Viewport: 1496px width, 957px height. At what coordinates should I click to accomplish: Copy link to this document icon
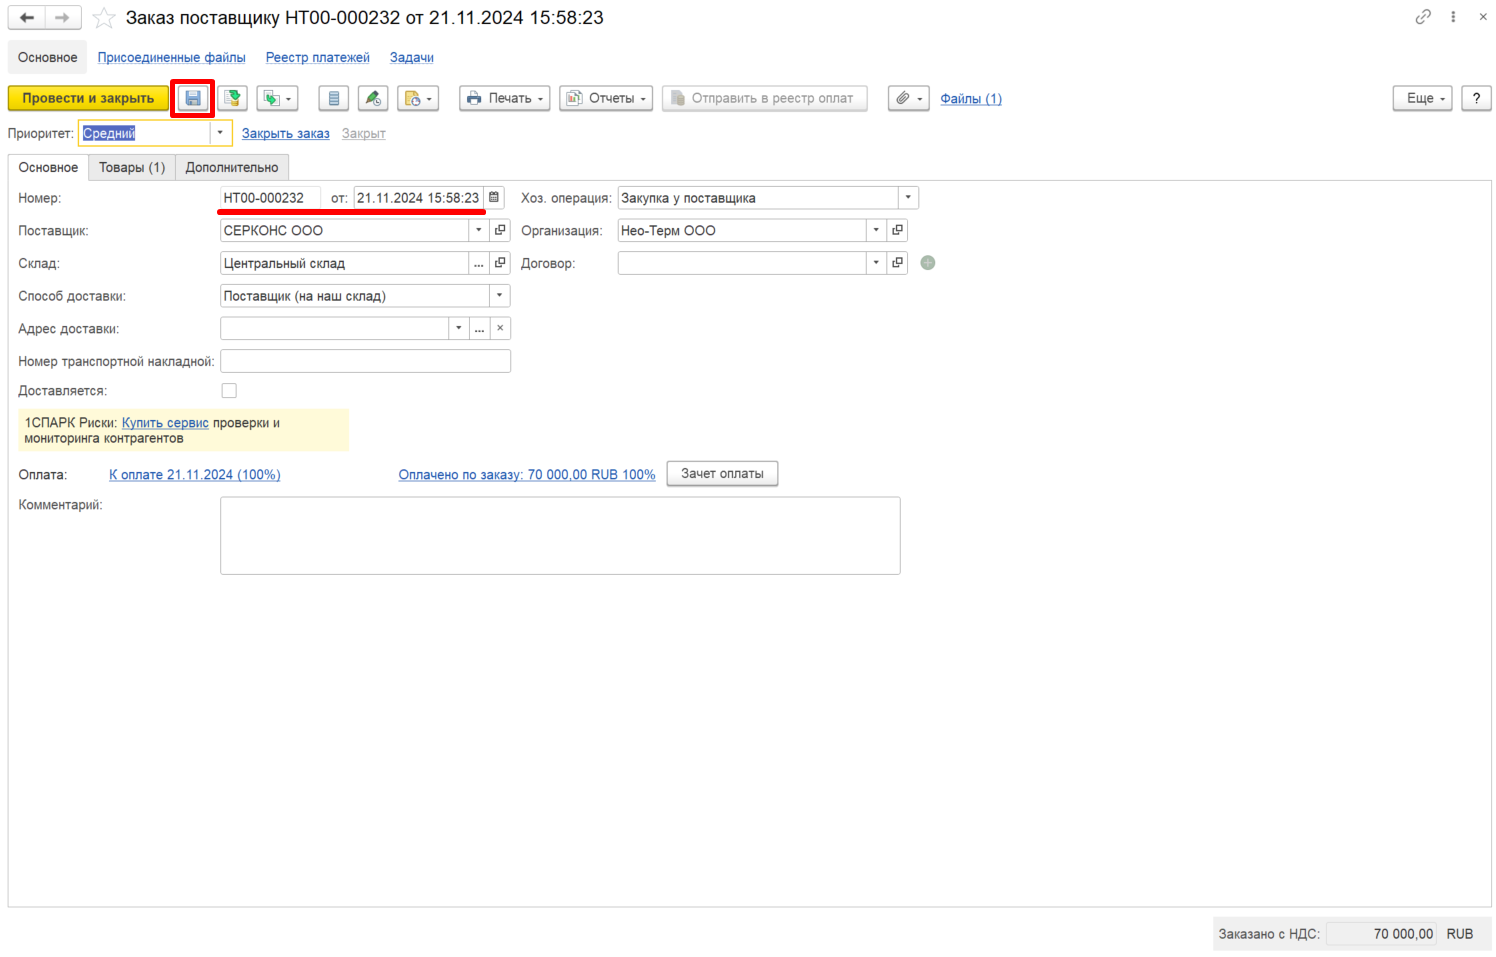click(x=1423, y=17)
